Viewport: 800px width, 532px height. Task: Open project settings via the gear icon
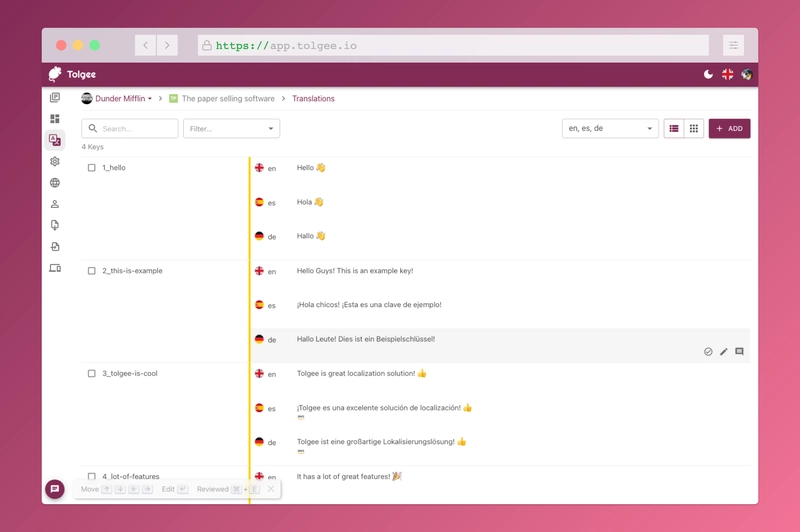point(55,161)
